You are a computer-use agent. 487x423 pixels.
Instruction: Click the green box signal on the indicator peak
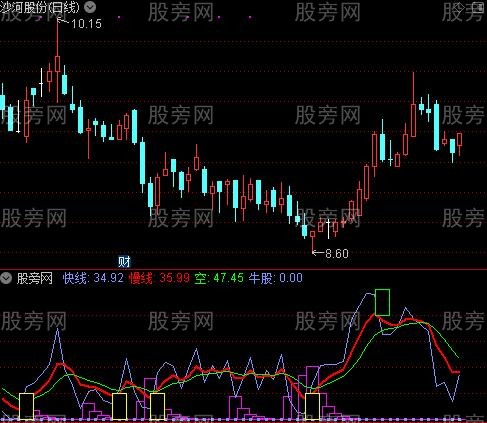(382, 302)
